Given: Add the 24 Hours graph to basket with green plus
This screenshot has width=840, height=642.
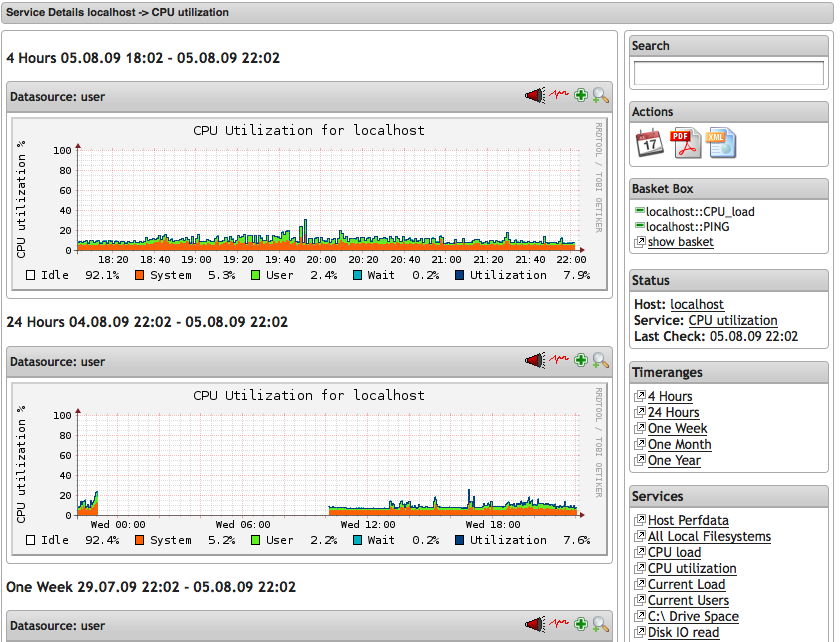Looking at the screenshot, I should [581, 360].
